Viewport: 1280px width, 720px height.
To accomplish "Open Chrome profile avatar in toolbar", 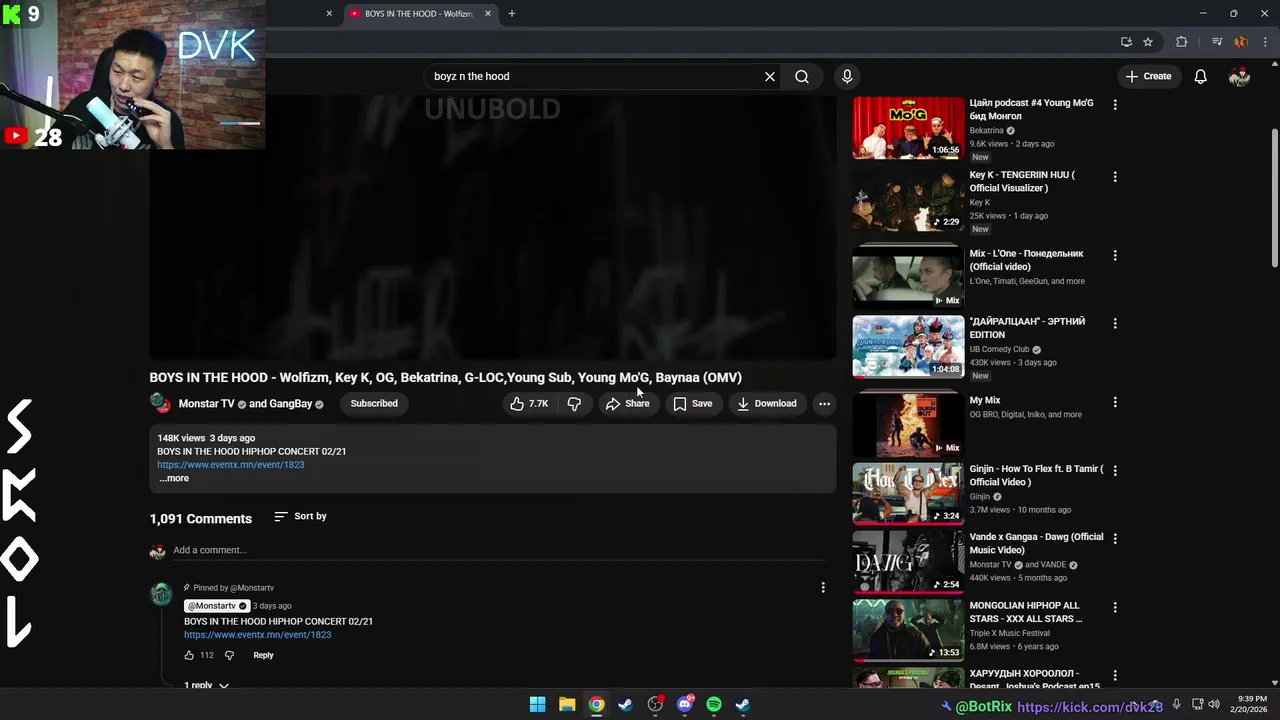I will 1241,42.
